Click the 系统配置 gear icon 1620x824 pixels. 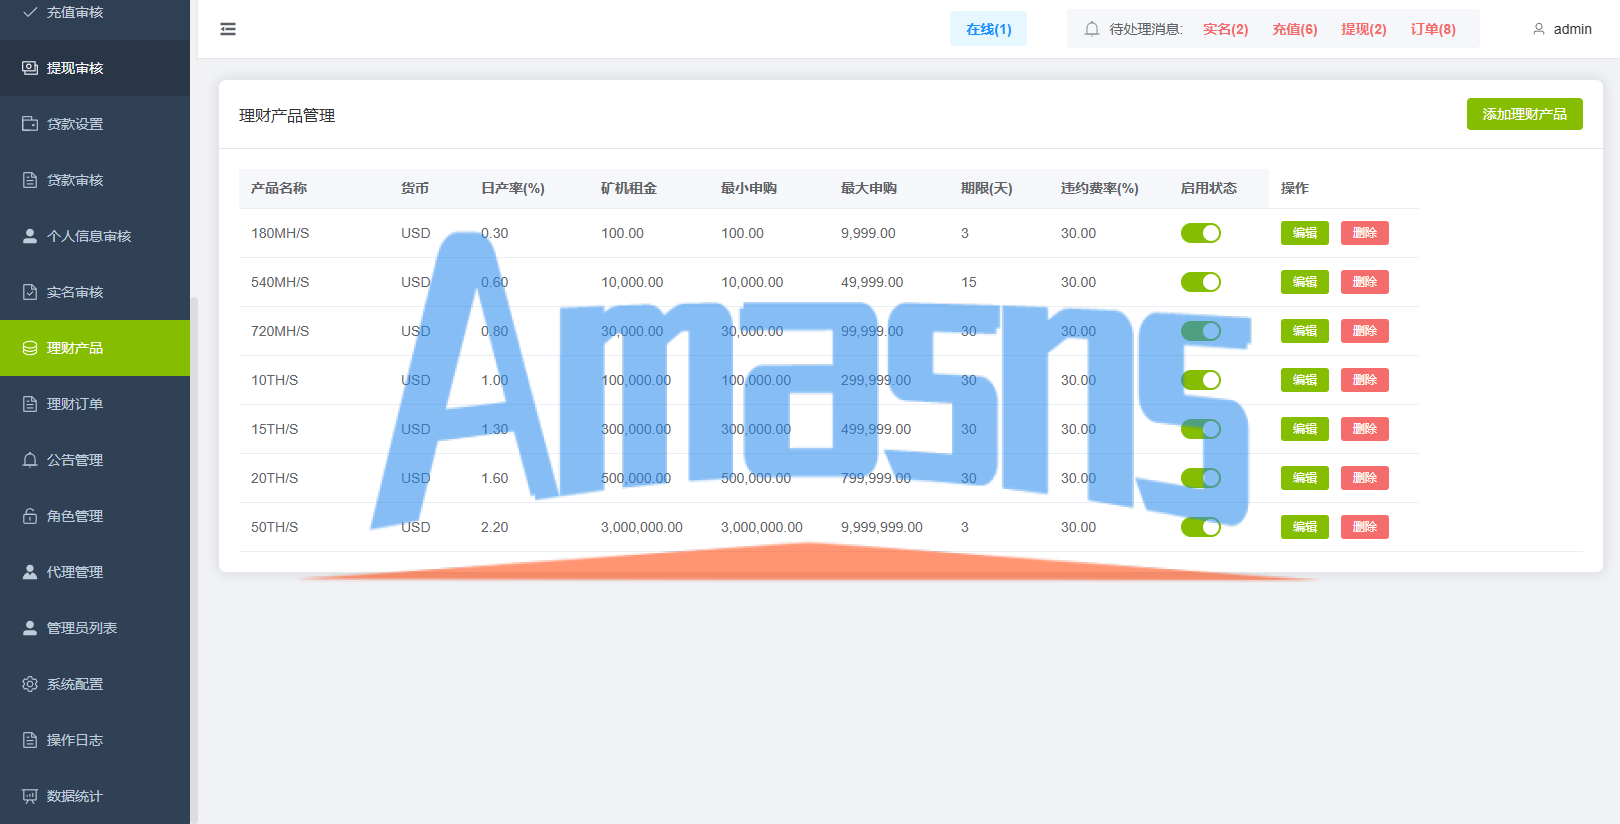pos(30,684)
